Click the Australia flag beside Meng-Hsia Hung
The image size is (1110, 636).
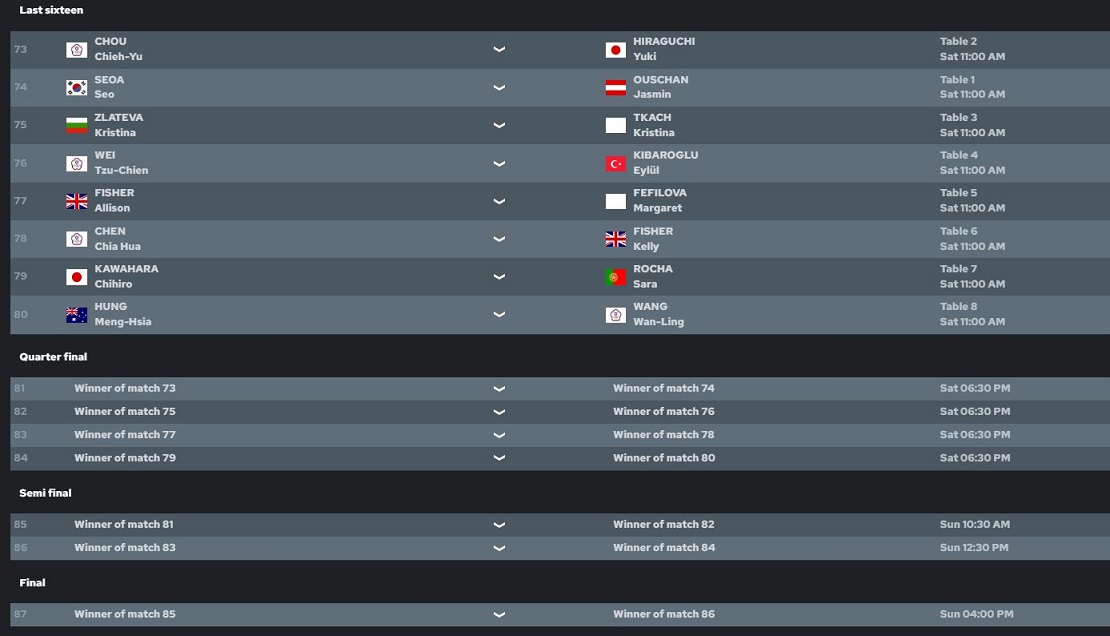pos(76,315)
